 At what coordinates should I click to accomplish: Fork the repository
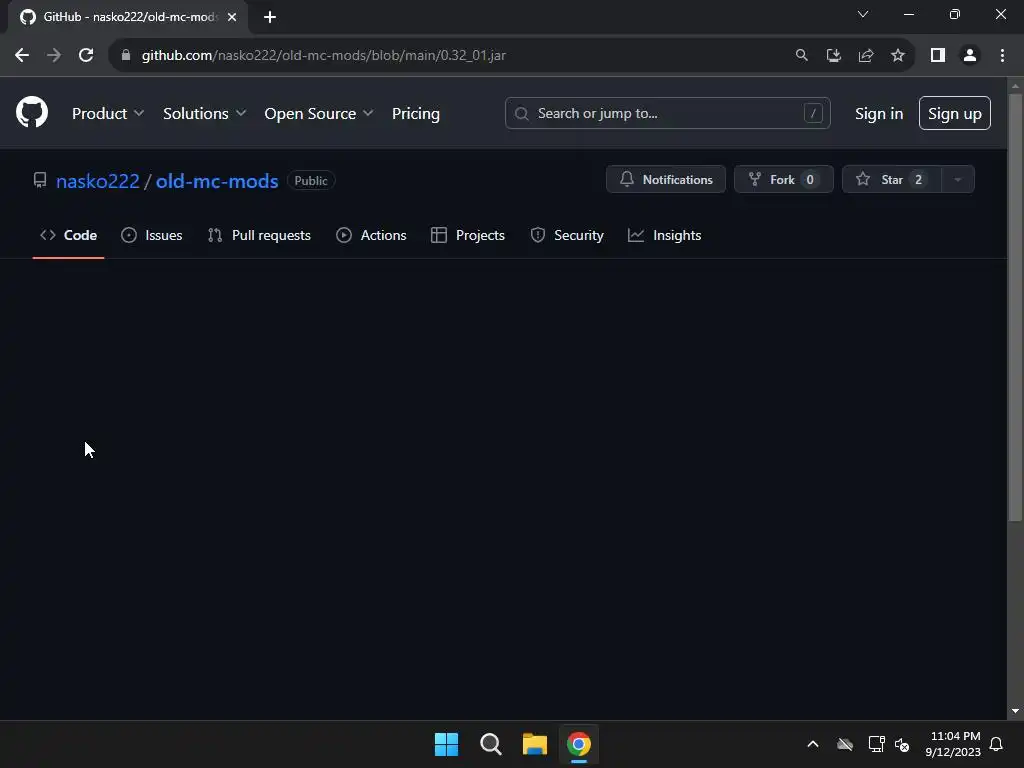[x=784, y=180]
